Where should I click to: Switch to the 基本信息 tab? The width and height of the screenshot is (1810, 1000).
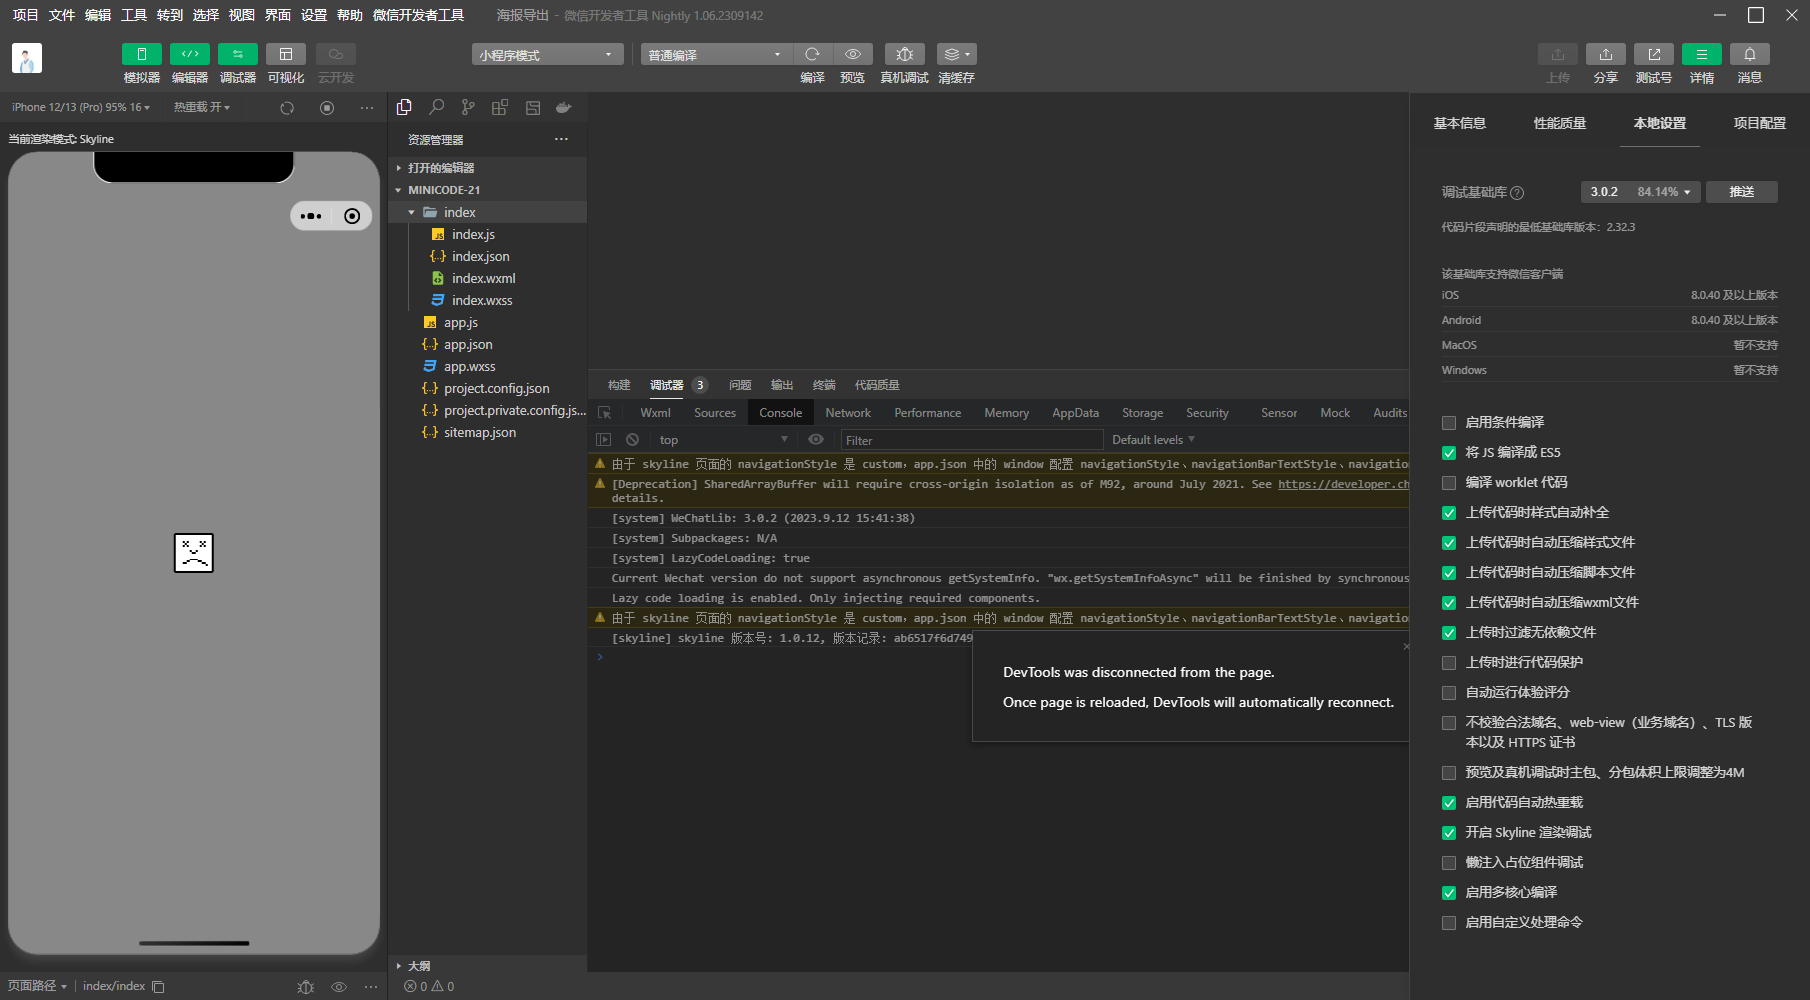click(x=1460, y=123)
